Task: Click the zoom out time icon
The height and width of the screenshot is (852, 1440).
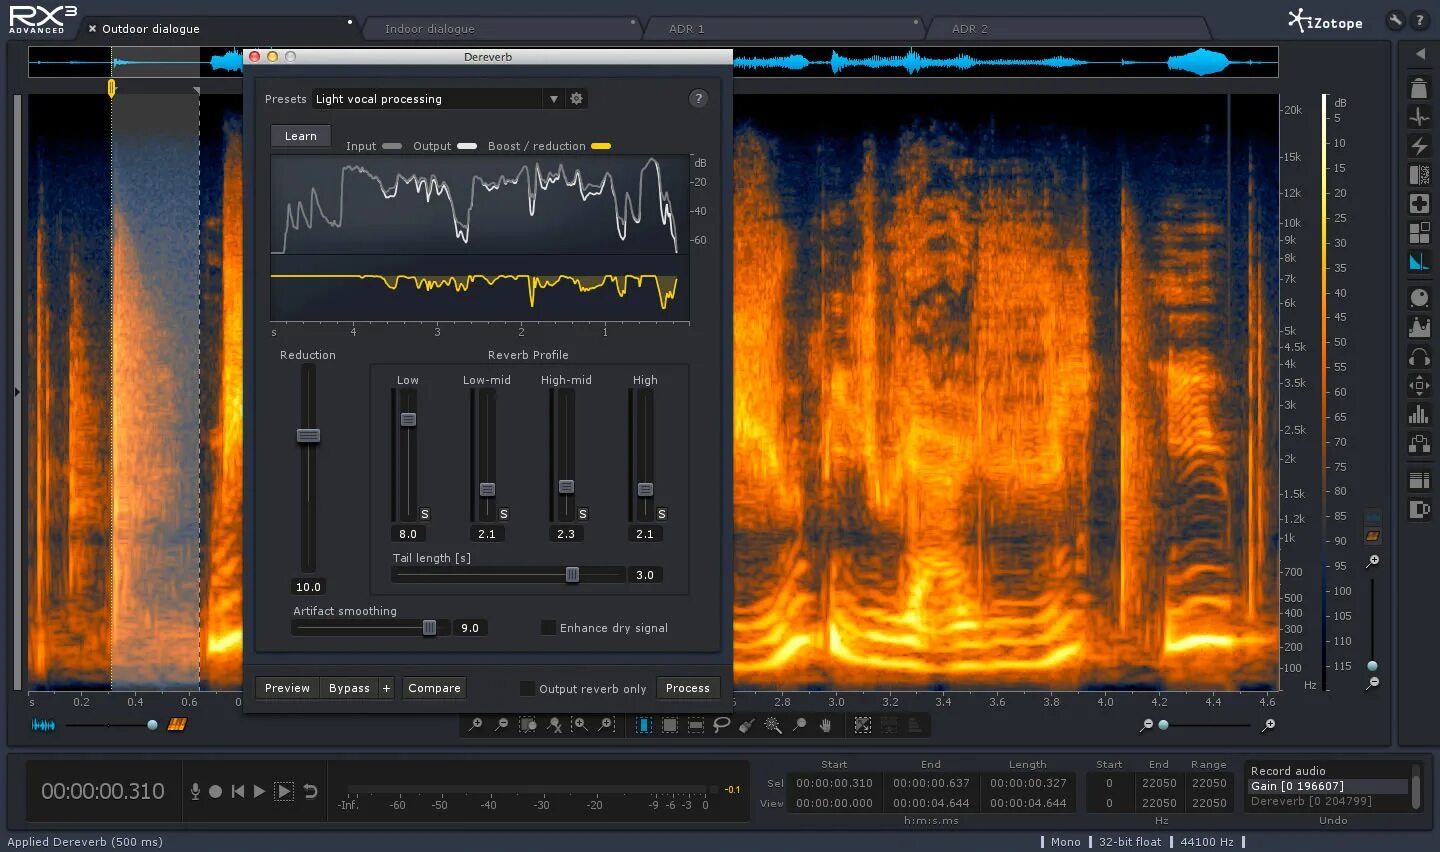Action: (x=502, y=725)
